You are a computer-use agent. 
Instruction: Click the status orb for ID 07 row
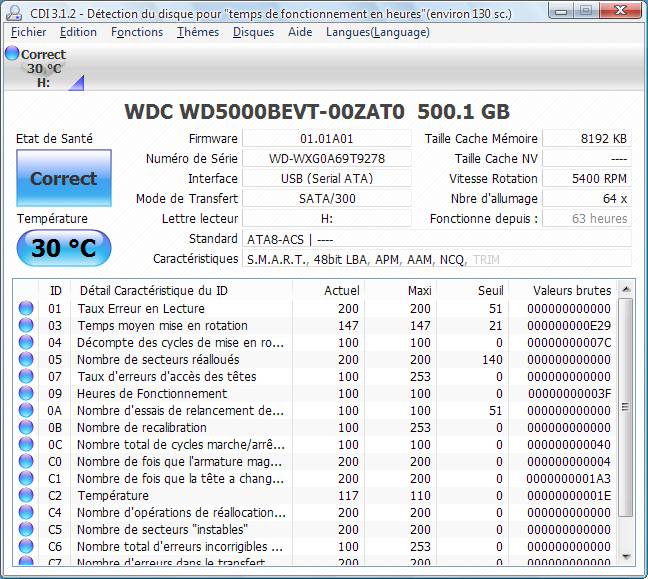(26, 376)
